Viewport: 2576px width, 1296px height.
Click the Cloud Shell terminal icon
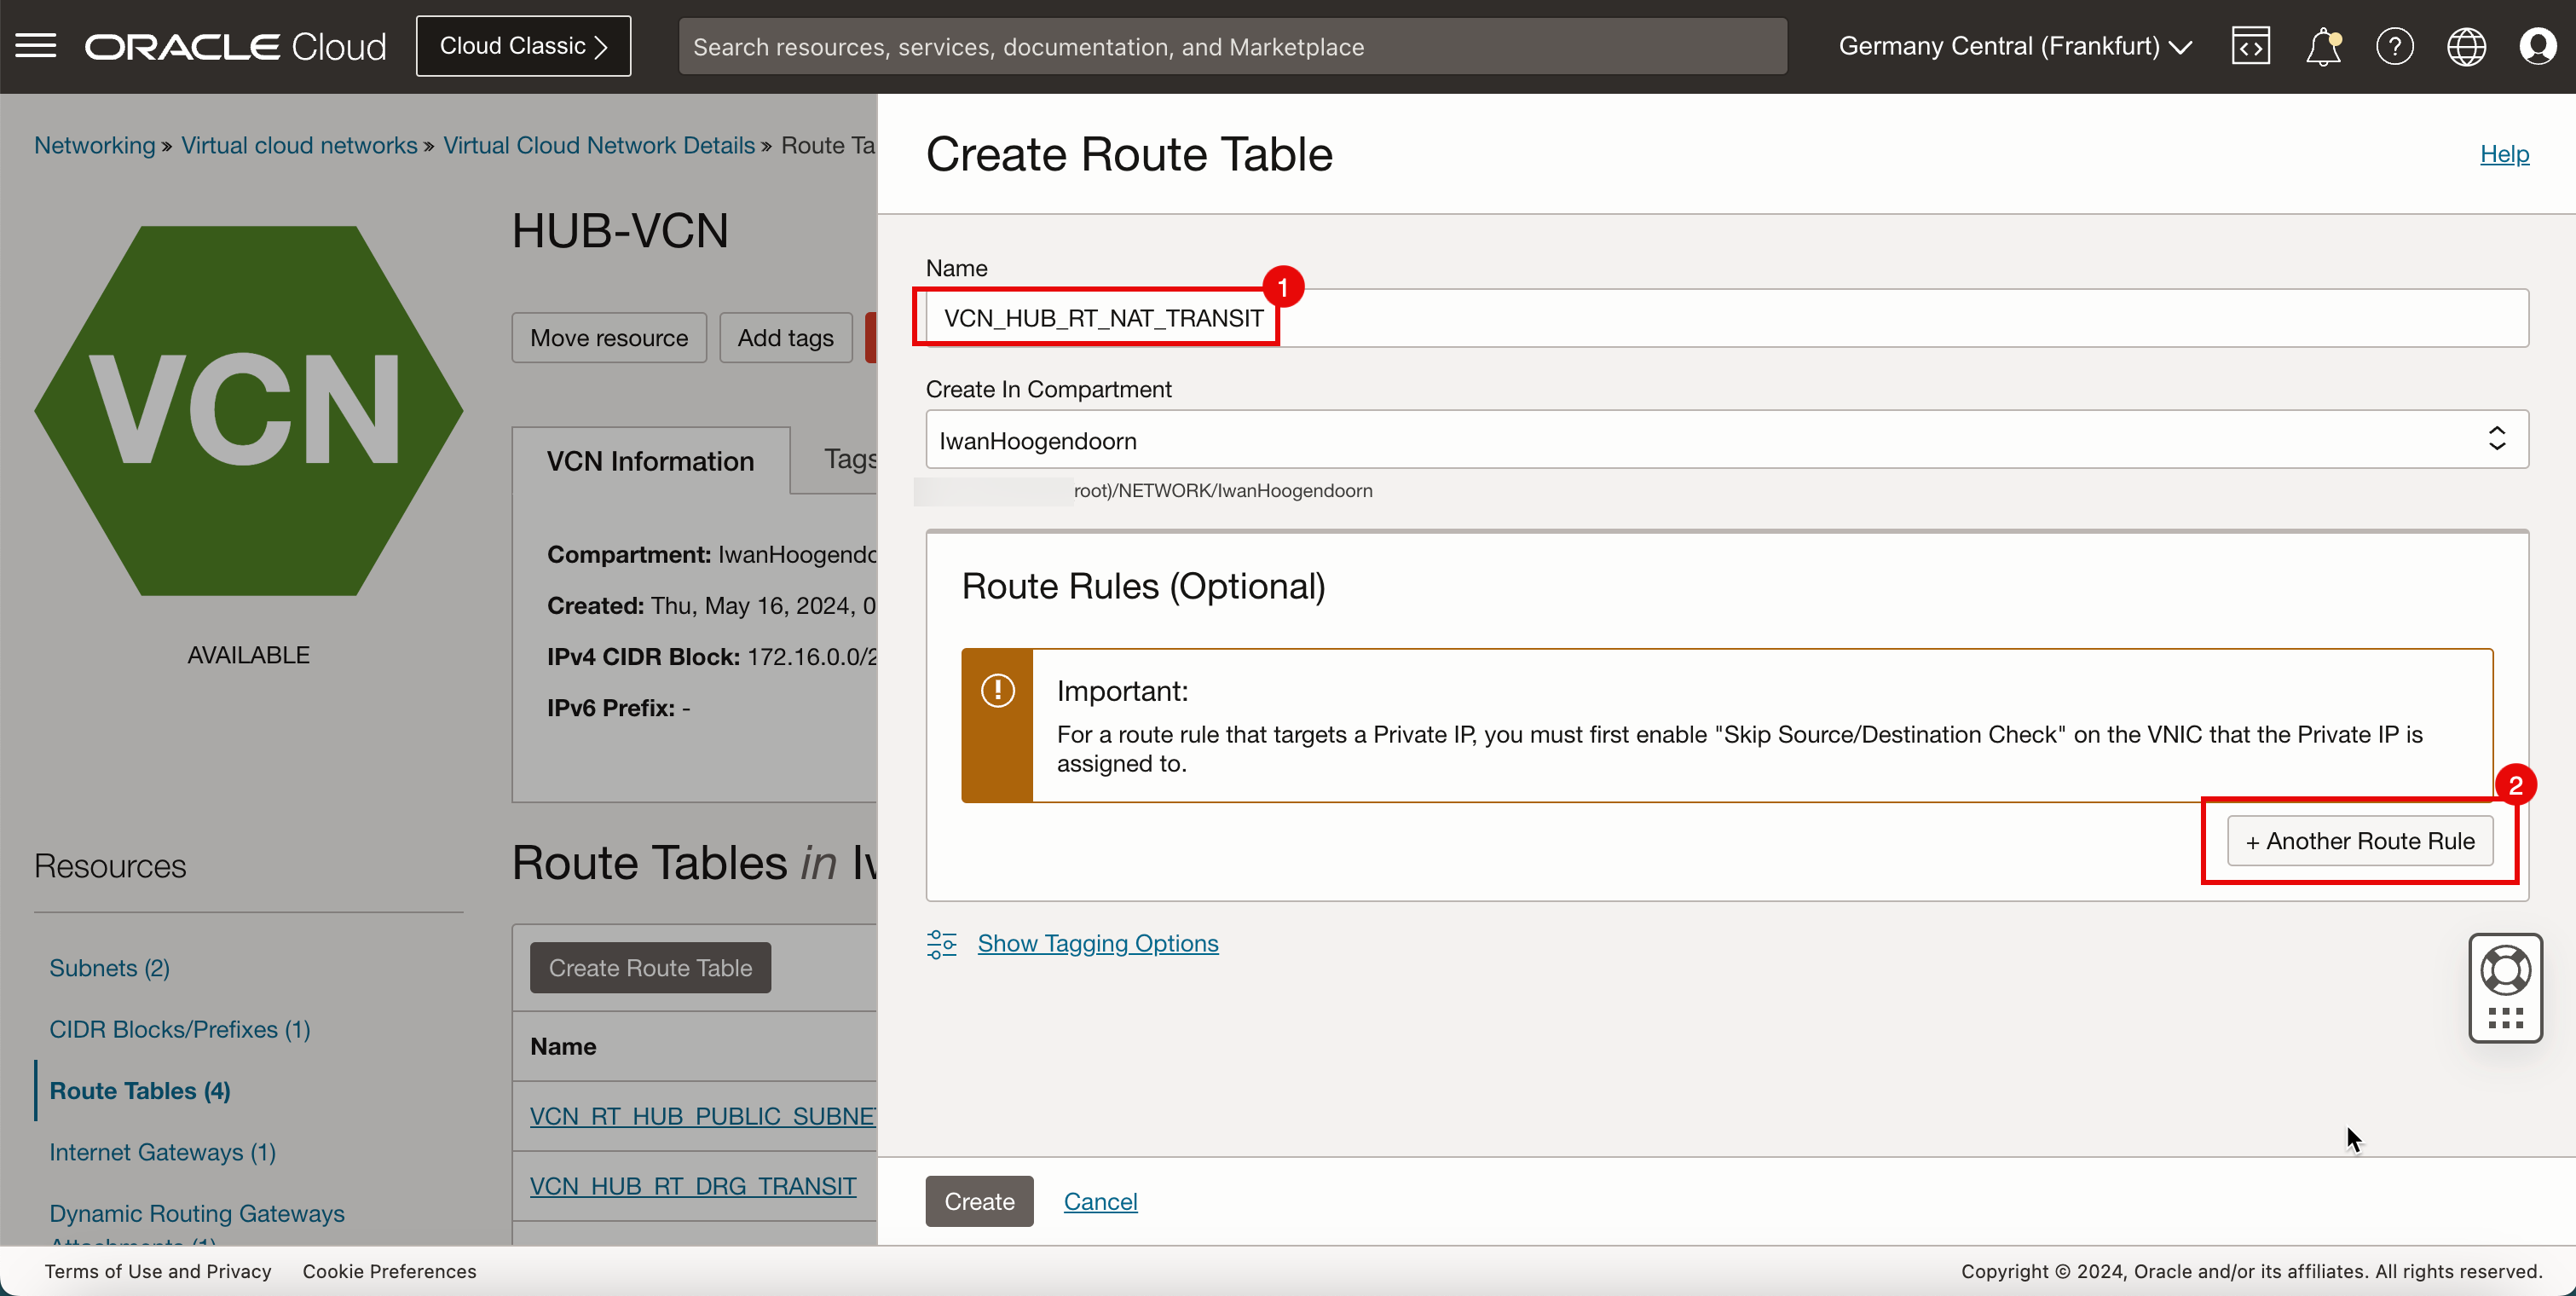(2250, 44)
